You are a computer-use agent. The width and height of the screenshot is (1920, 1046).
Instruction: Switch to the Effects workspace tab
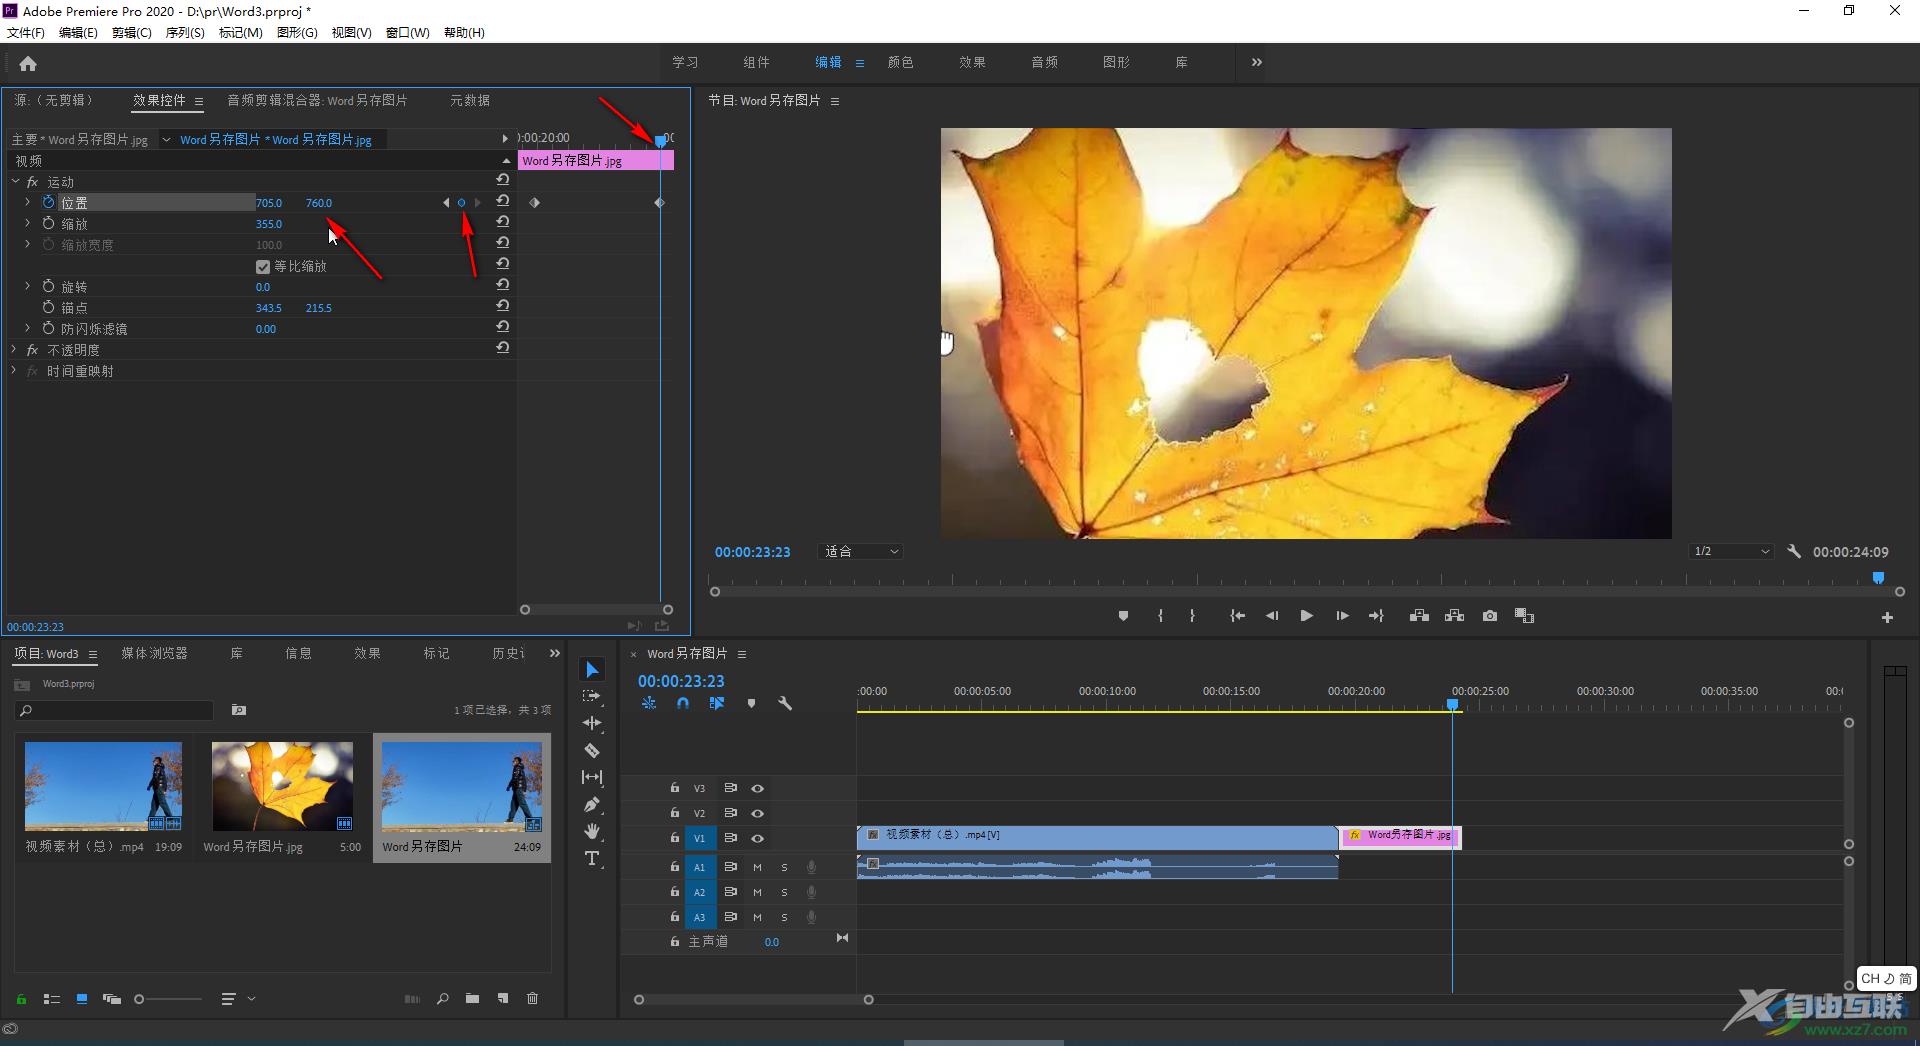[x=972, y=62]
